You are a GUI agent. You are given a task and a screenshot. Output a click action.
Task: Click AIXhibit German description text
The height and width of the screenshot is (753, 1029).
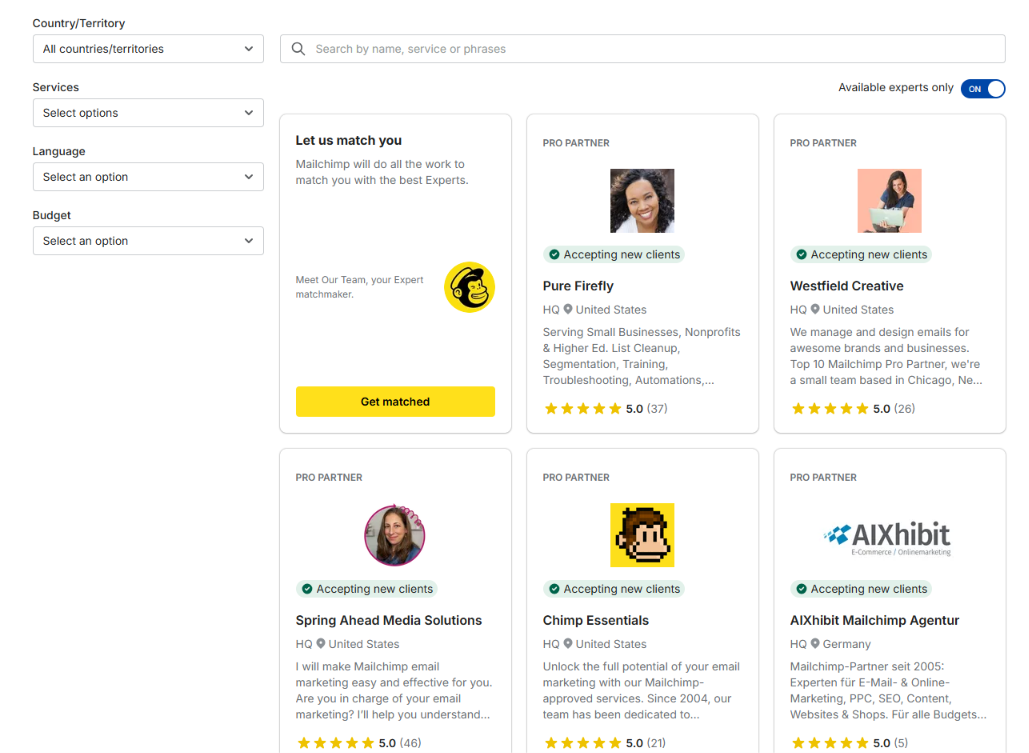(x=889, y=691)
